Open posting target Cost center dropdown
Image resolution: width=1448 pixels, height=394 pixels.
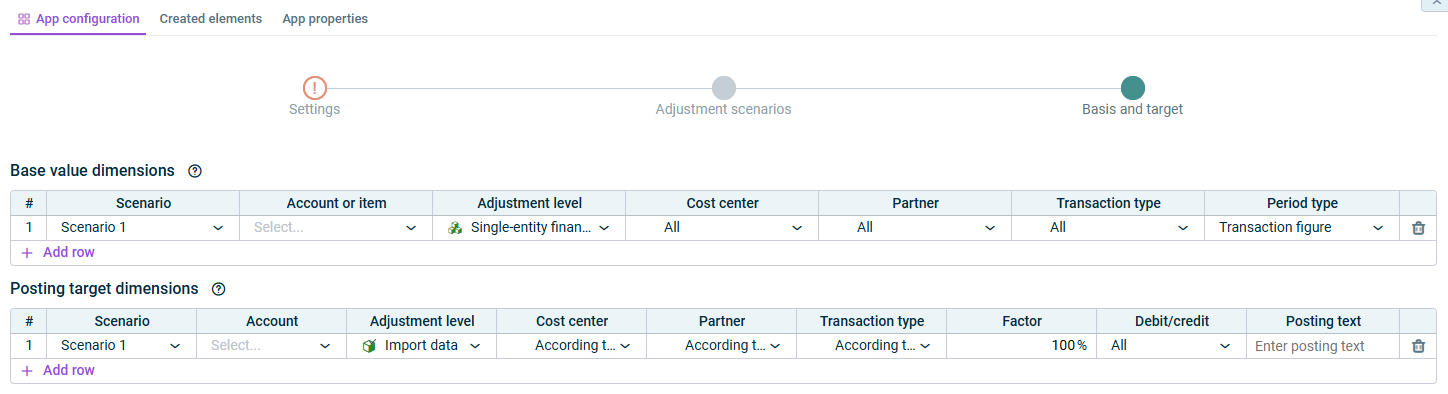[x=572, y=346]
